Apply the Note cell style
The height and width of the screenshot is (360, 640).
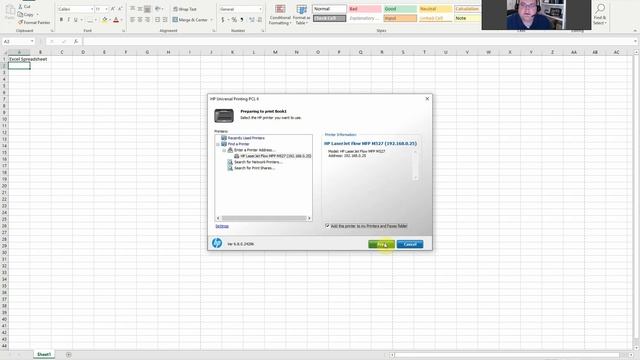(467, 18)
